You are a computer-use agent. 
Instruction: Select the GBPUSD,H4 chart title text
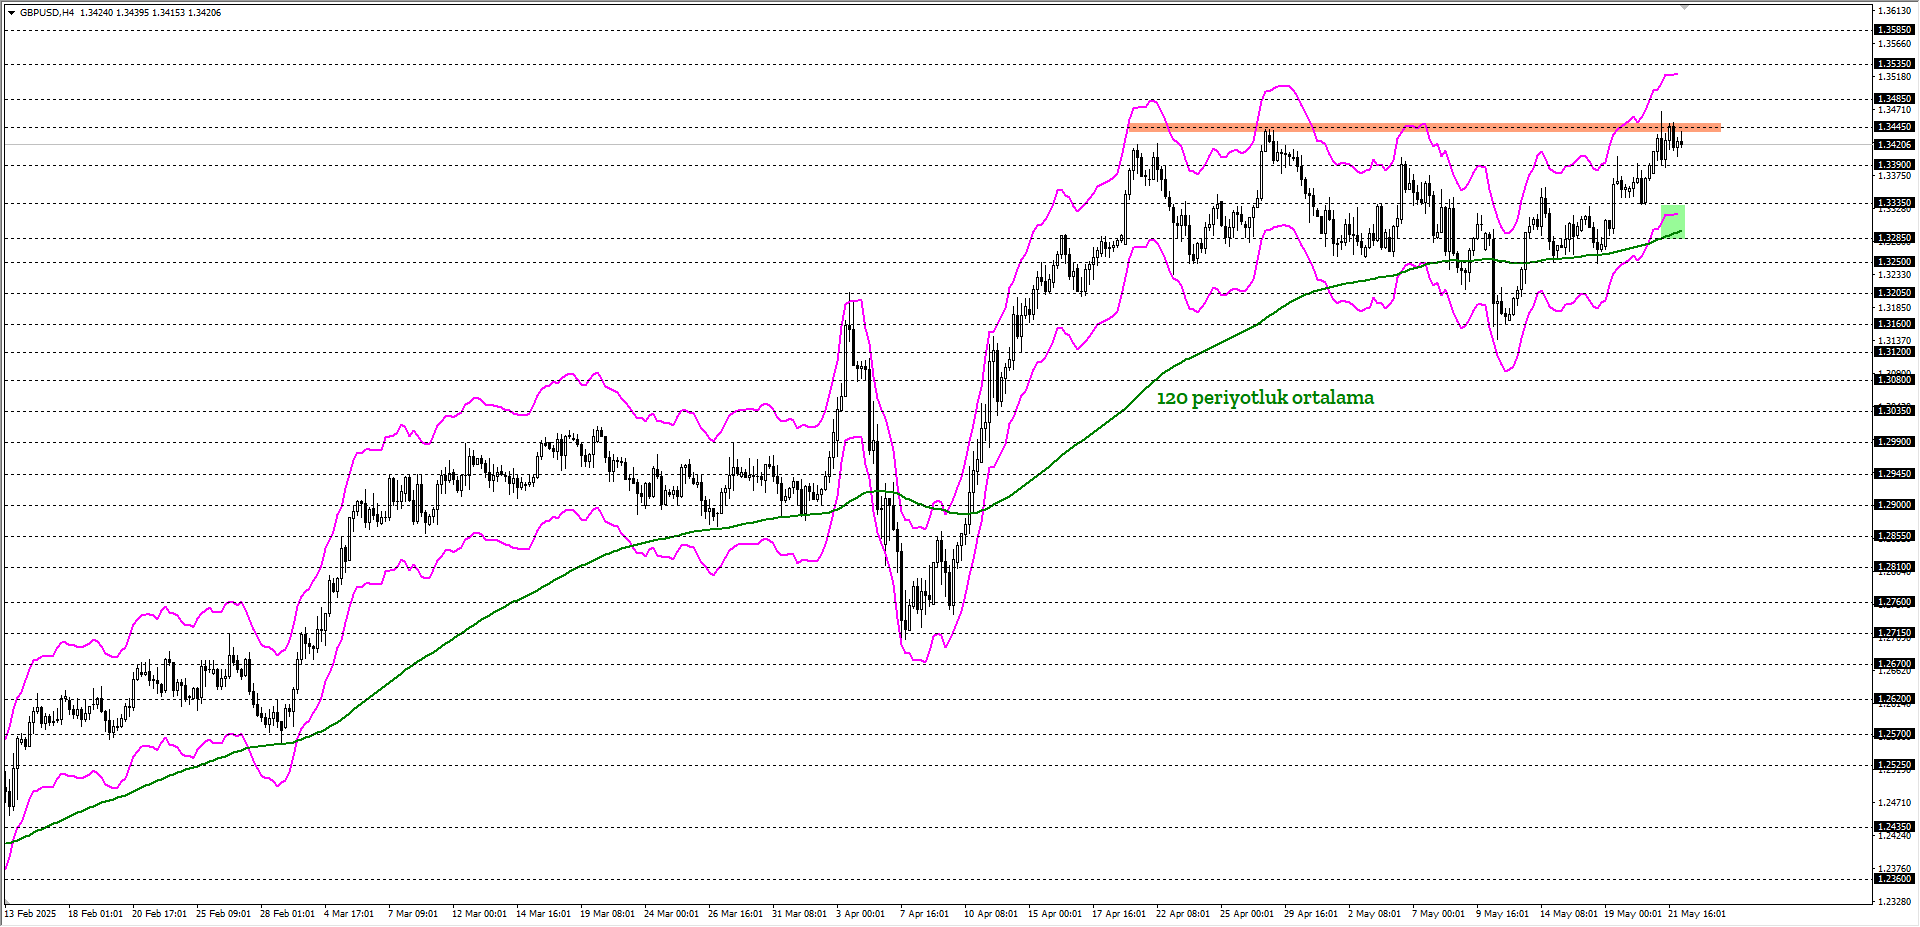click(47, 13)
